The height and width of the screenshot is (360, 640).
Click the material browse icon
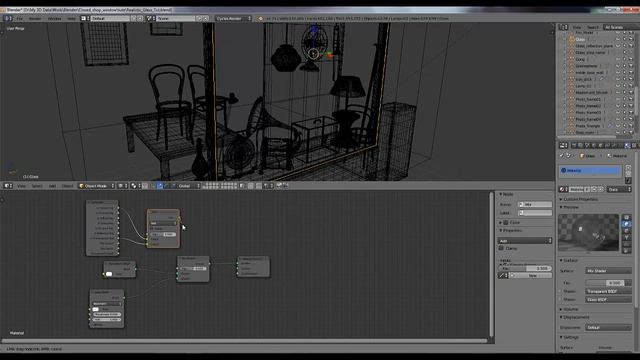pos(563,189)
